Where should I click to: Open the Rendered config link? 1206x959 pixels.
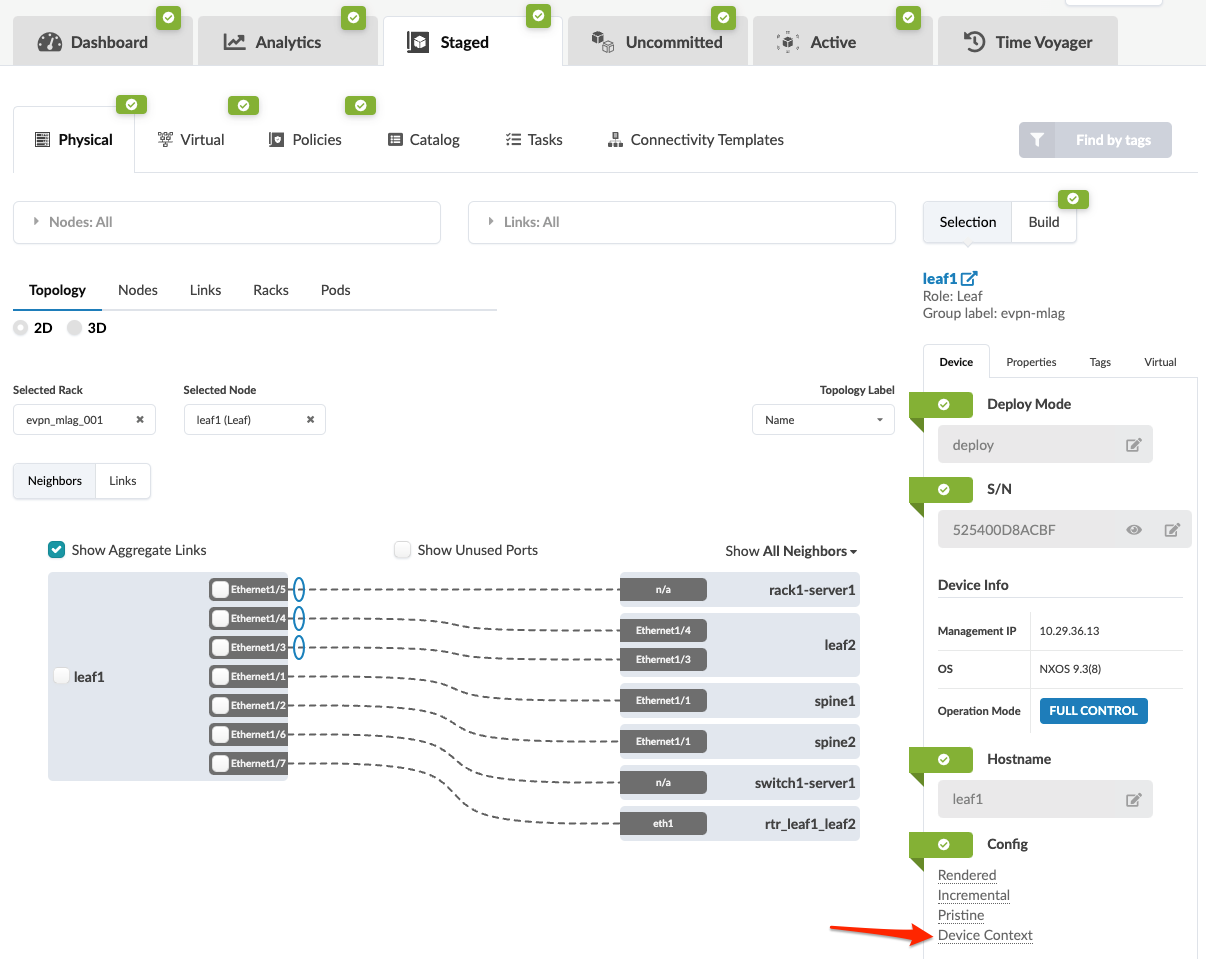(x=967, y=875)
